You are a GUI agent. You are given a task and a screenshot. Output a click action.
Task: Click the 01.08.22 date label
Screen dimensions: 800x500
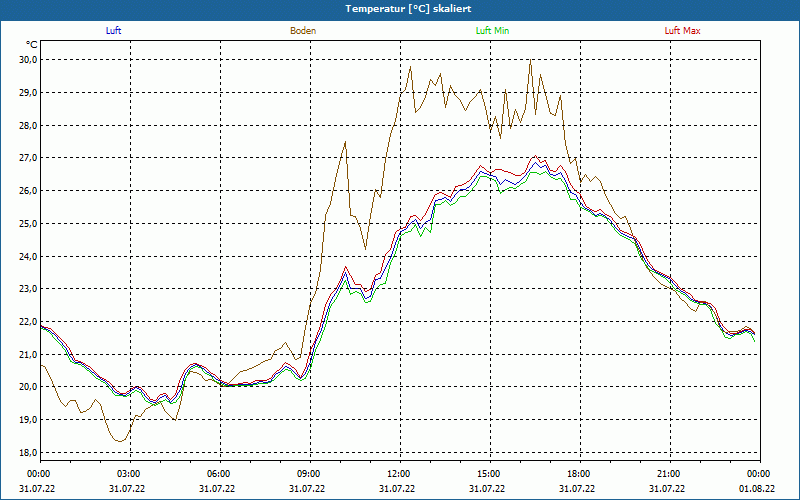[x=757, y=488]
